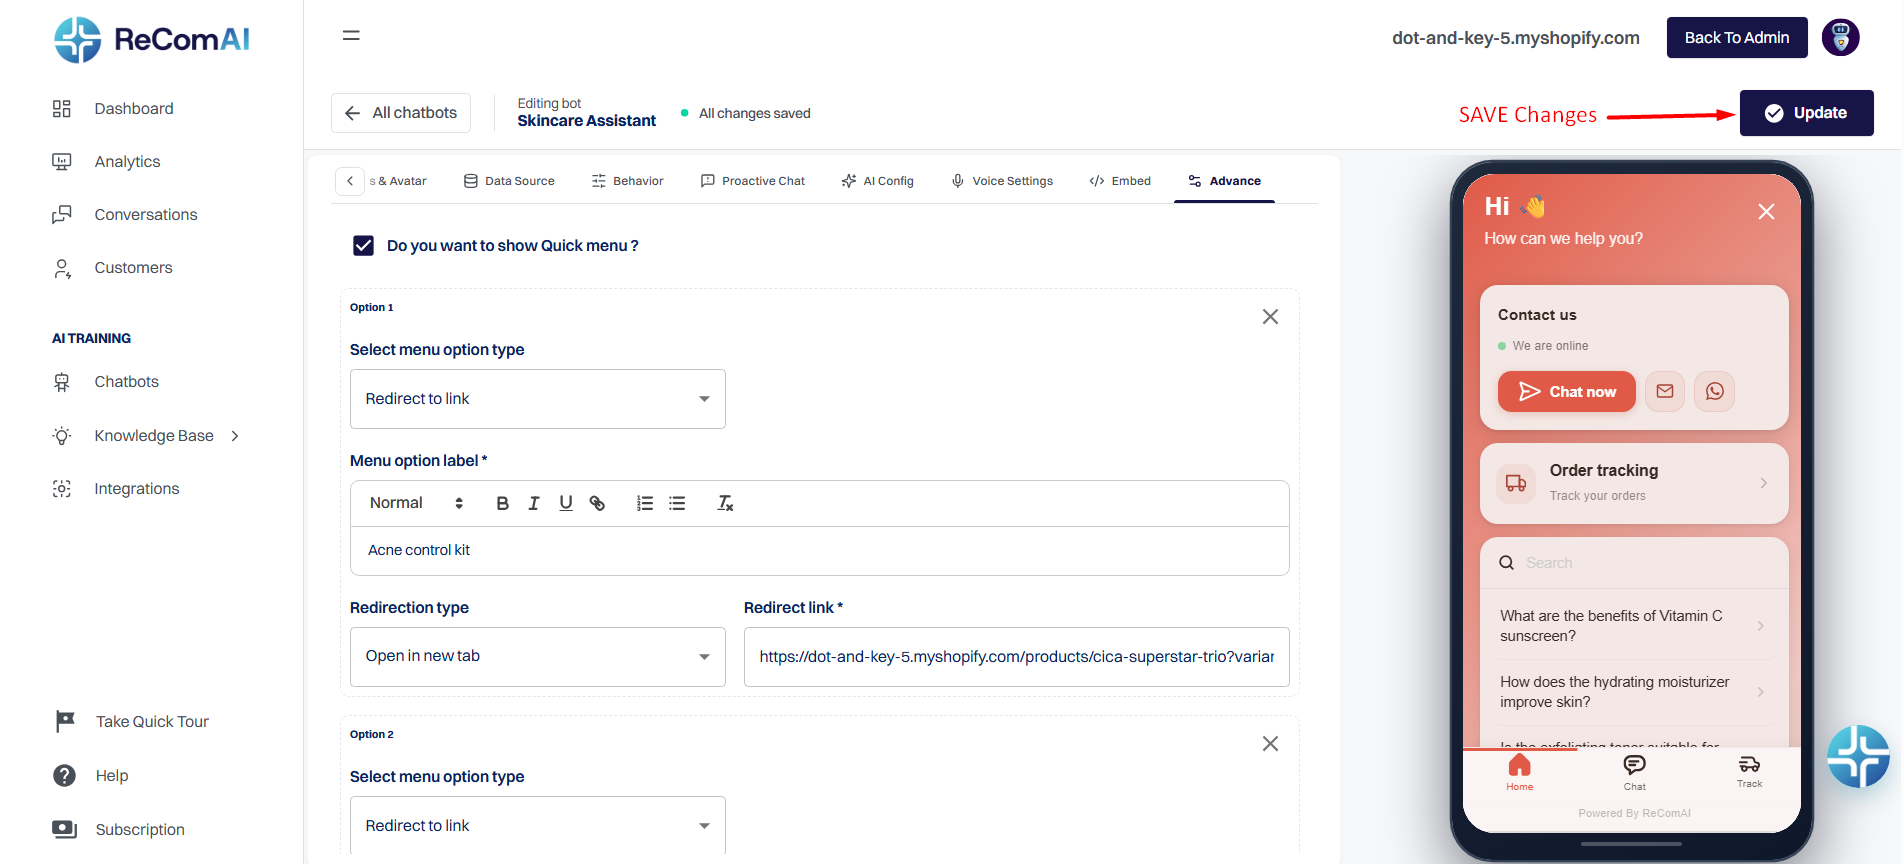This screenshot has height=864, width=1904.
Task: Switch to the AI Config tab
Action: (878, 181)
